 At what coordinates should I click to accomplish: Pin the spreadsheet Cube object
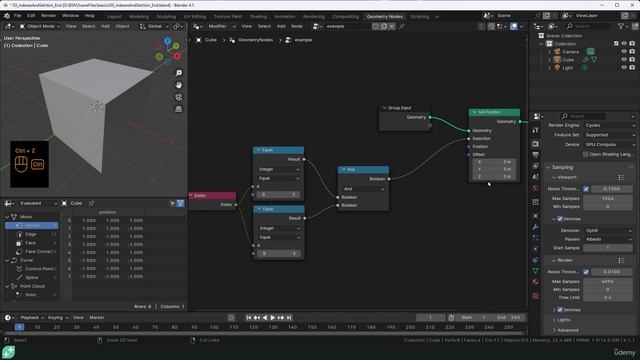point(91,203)
